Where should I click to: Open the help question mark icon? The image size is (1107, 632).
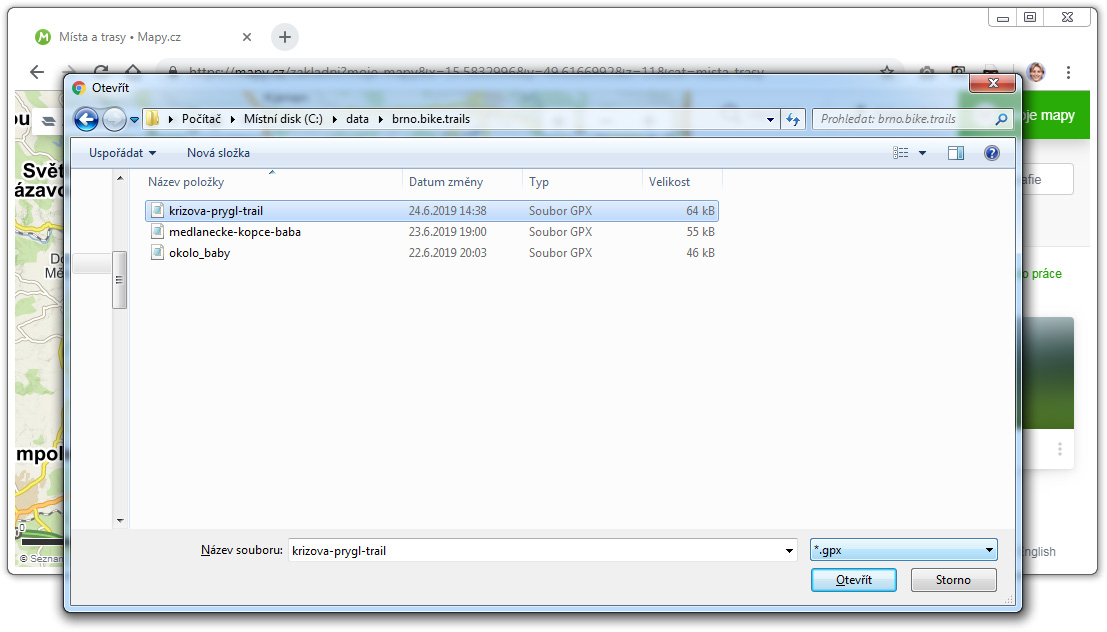[x=991, y=153]
